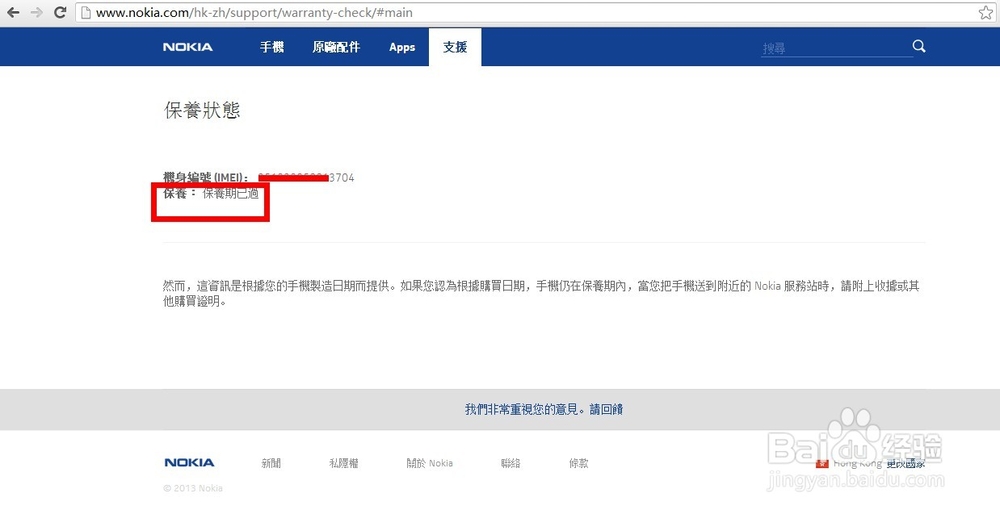Click the 保養狀態 heading text
The image size is (1000, 514).
pyautogui.click(x=202, y=110)
